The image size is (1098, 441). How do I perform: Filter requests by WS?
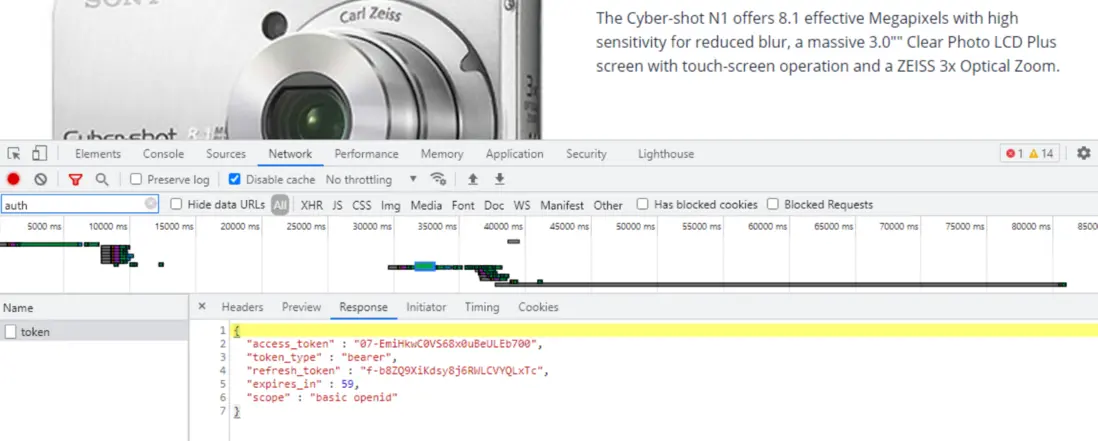(x=522, y=205)
